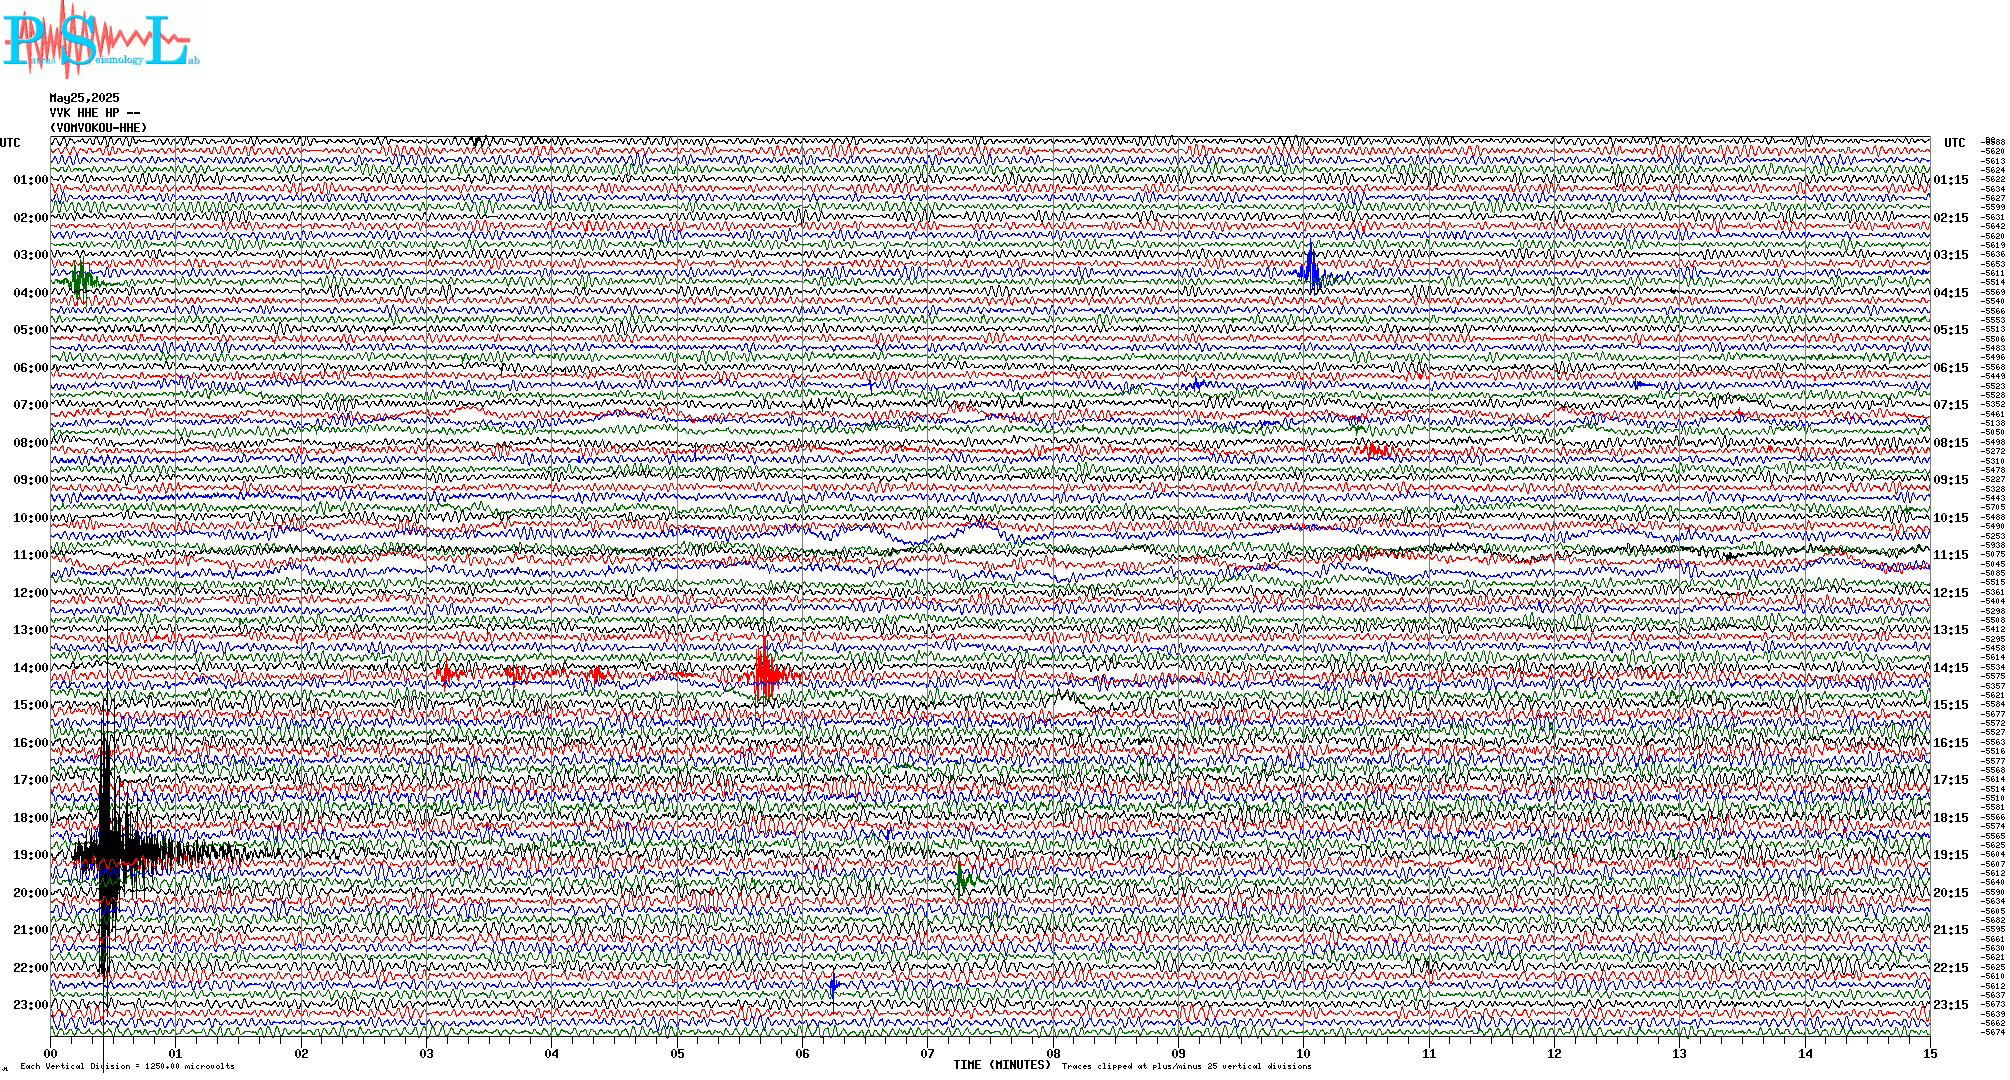Screen dimensions: 2010x1080
Task: Click the '01:00' hour label
Action: click(x=30, y=180)
